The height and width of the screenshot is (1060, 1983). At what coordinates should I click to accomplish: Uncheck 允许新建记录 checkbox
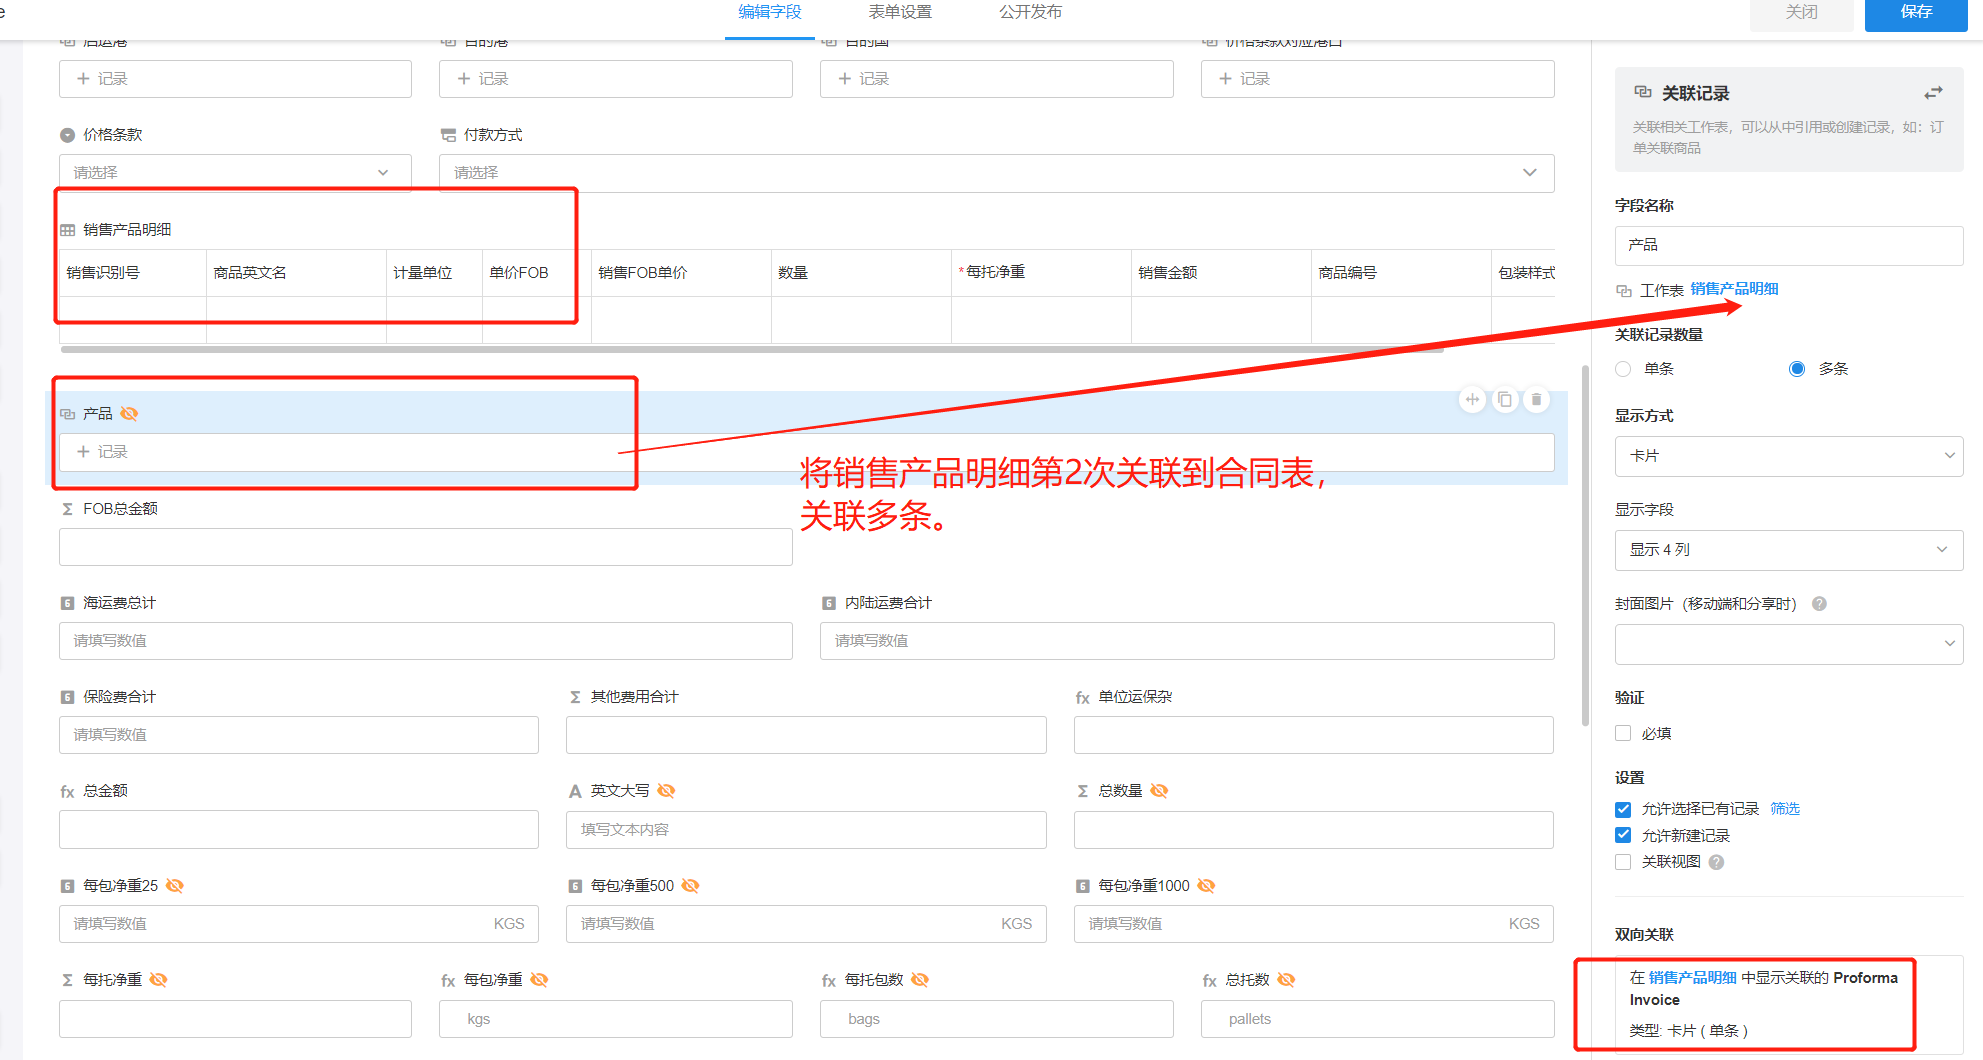[x=1623, y=835]
